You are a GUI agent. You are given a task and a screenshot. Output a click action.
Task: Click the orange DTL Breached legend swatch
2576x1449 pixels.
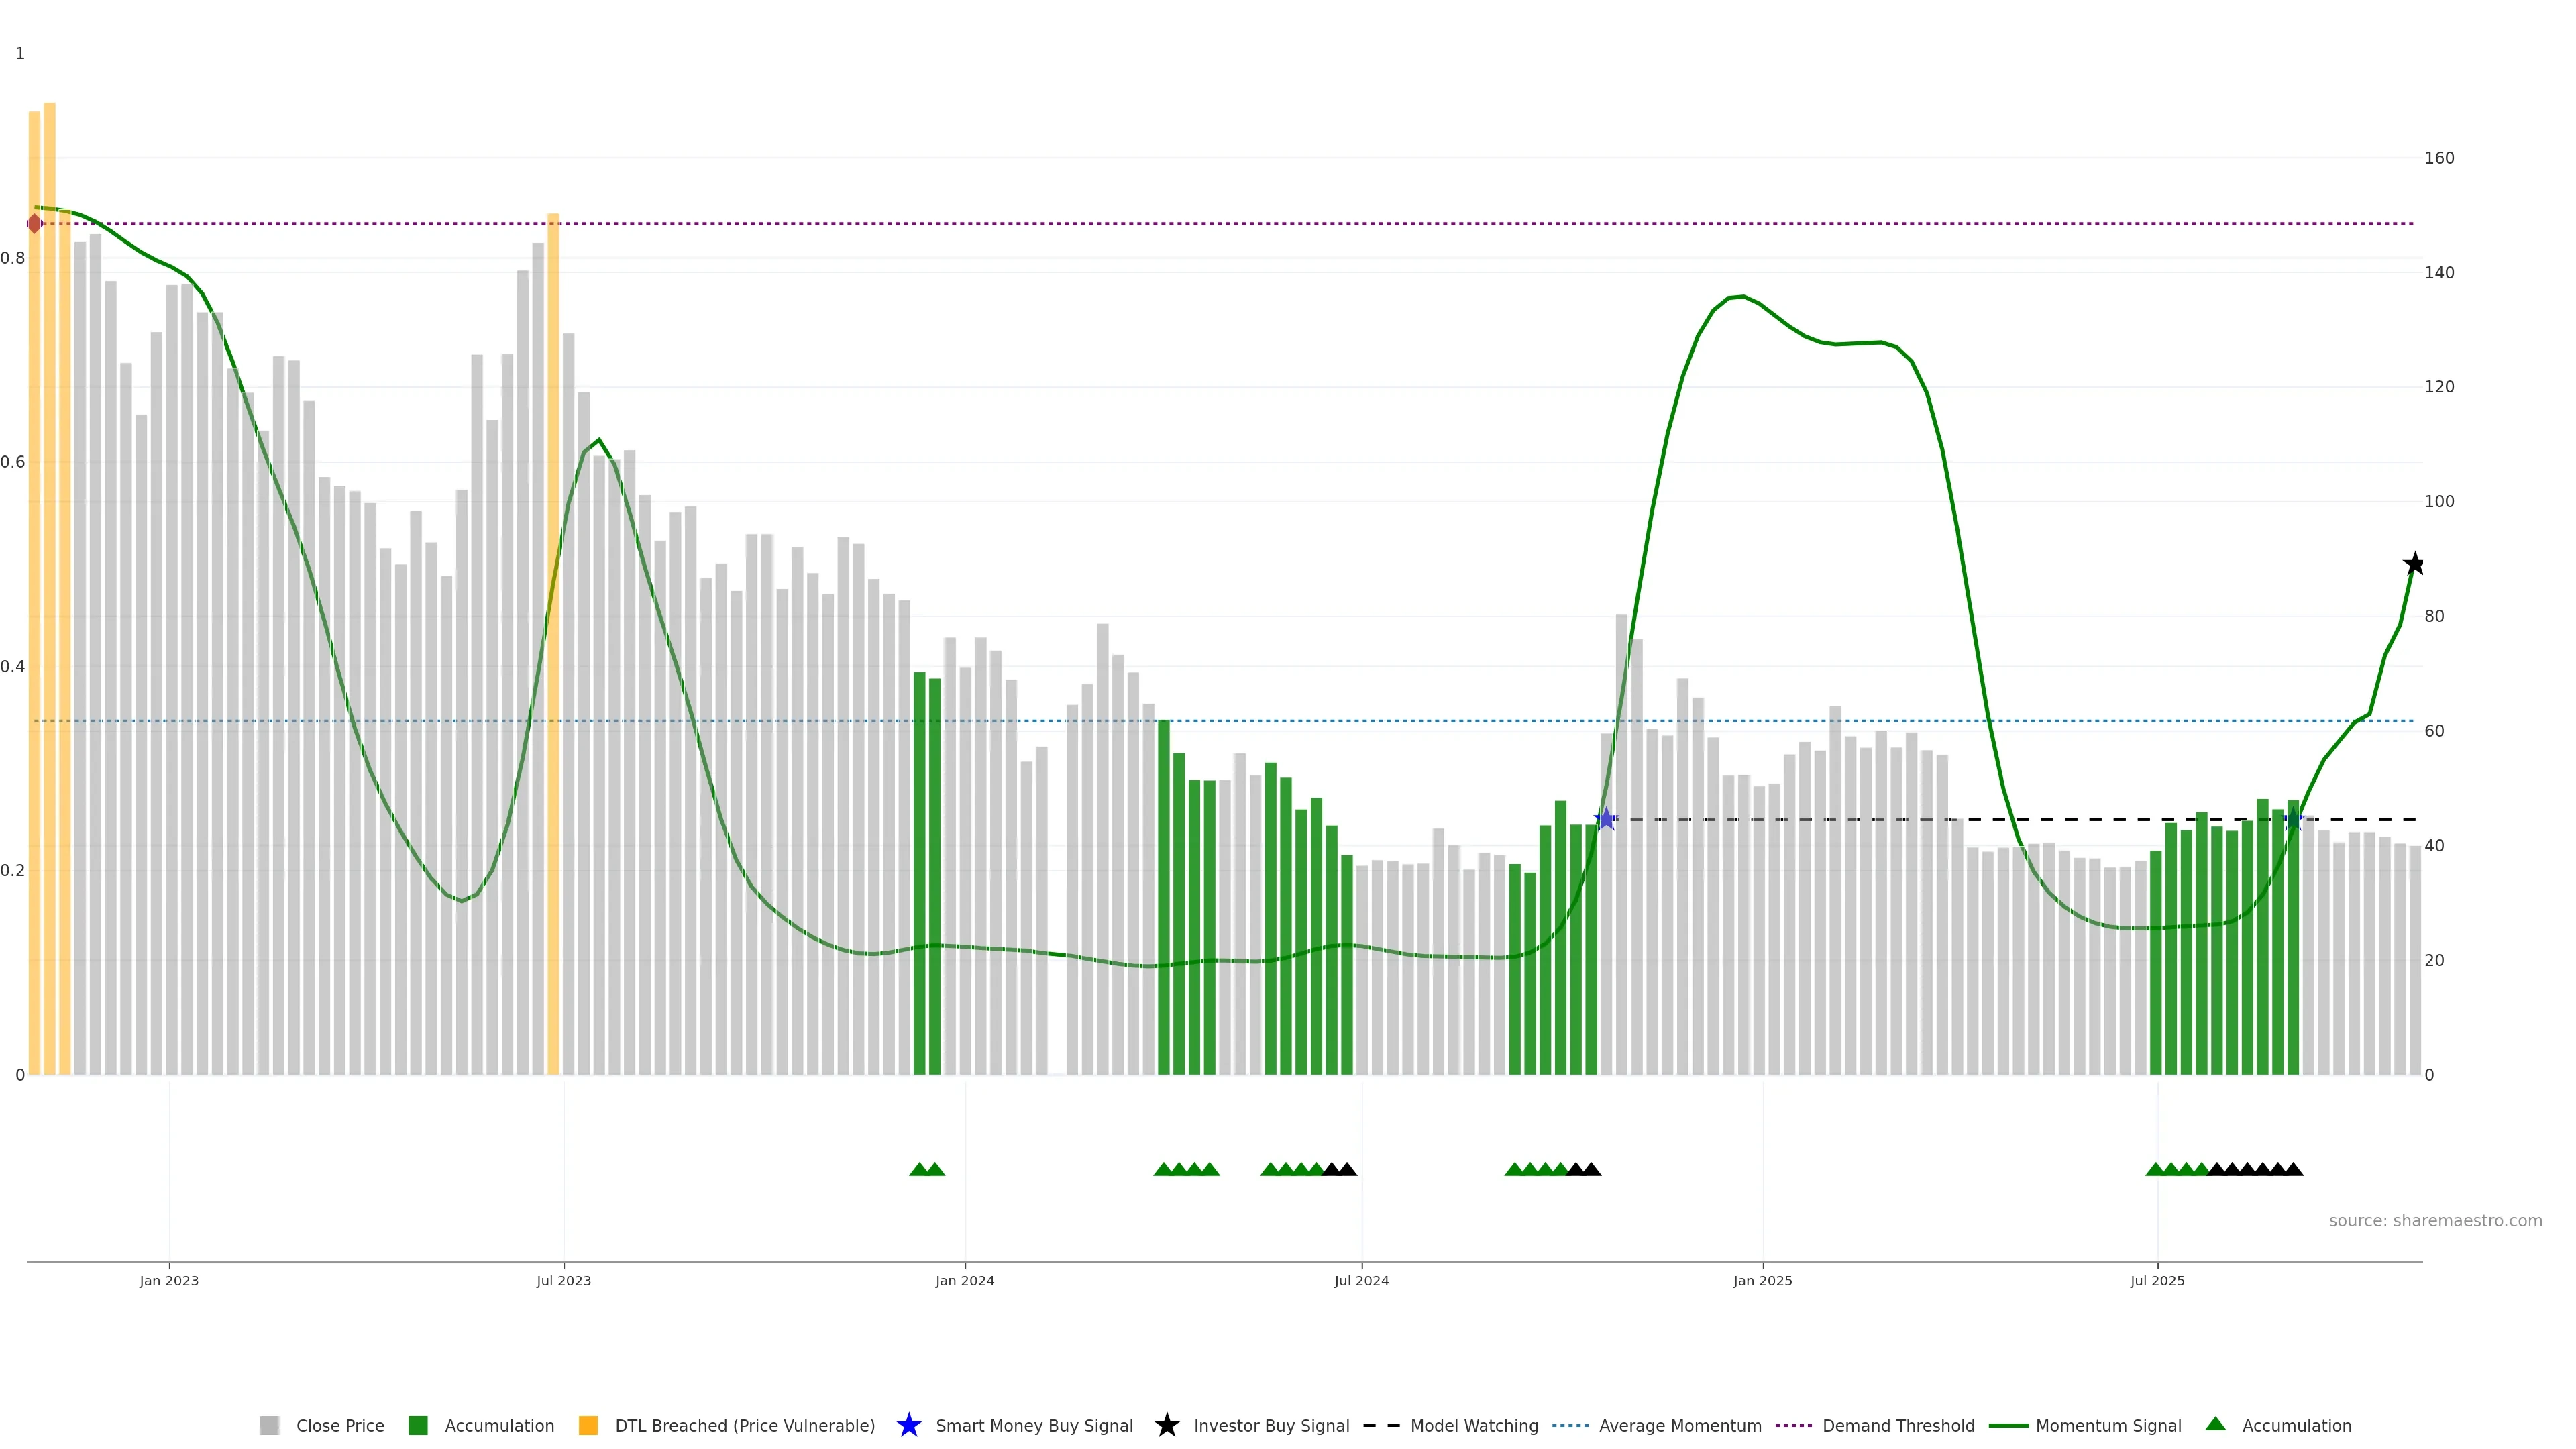coord(588,1425)
